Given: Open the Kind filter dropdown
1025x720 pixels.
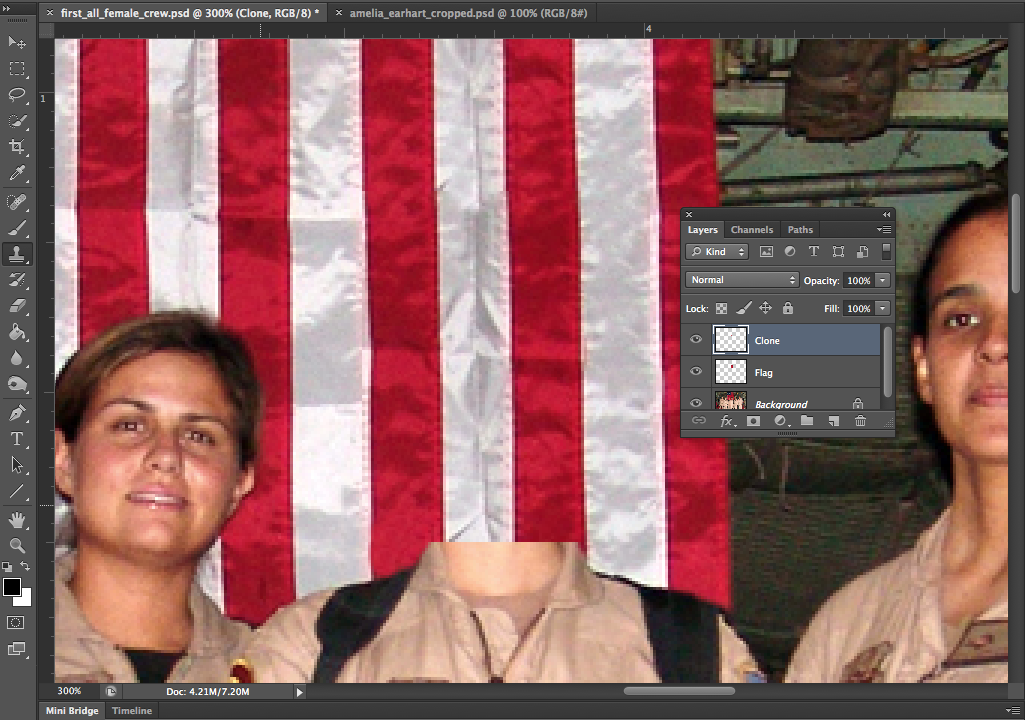Looking at the screenshot, I should click(717, 252).
